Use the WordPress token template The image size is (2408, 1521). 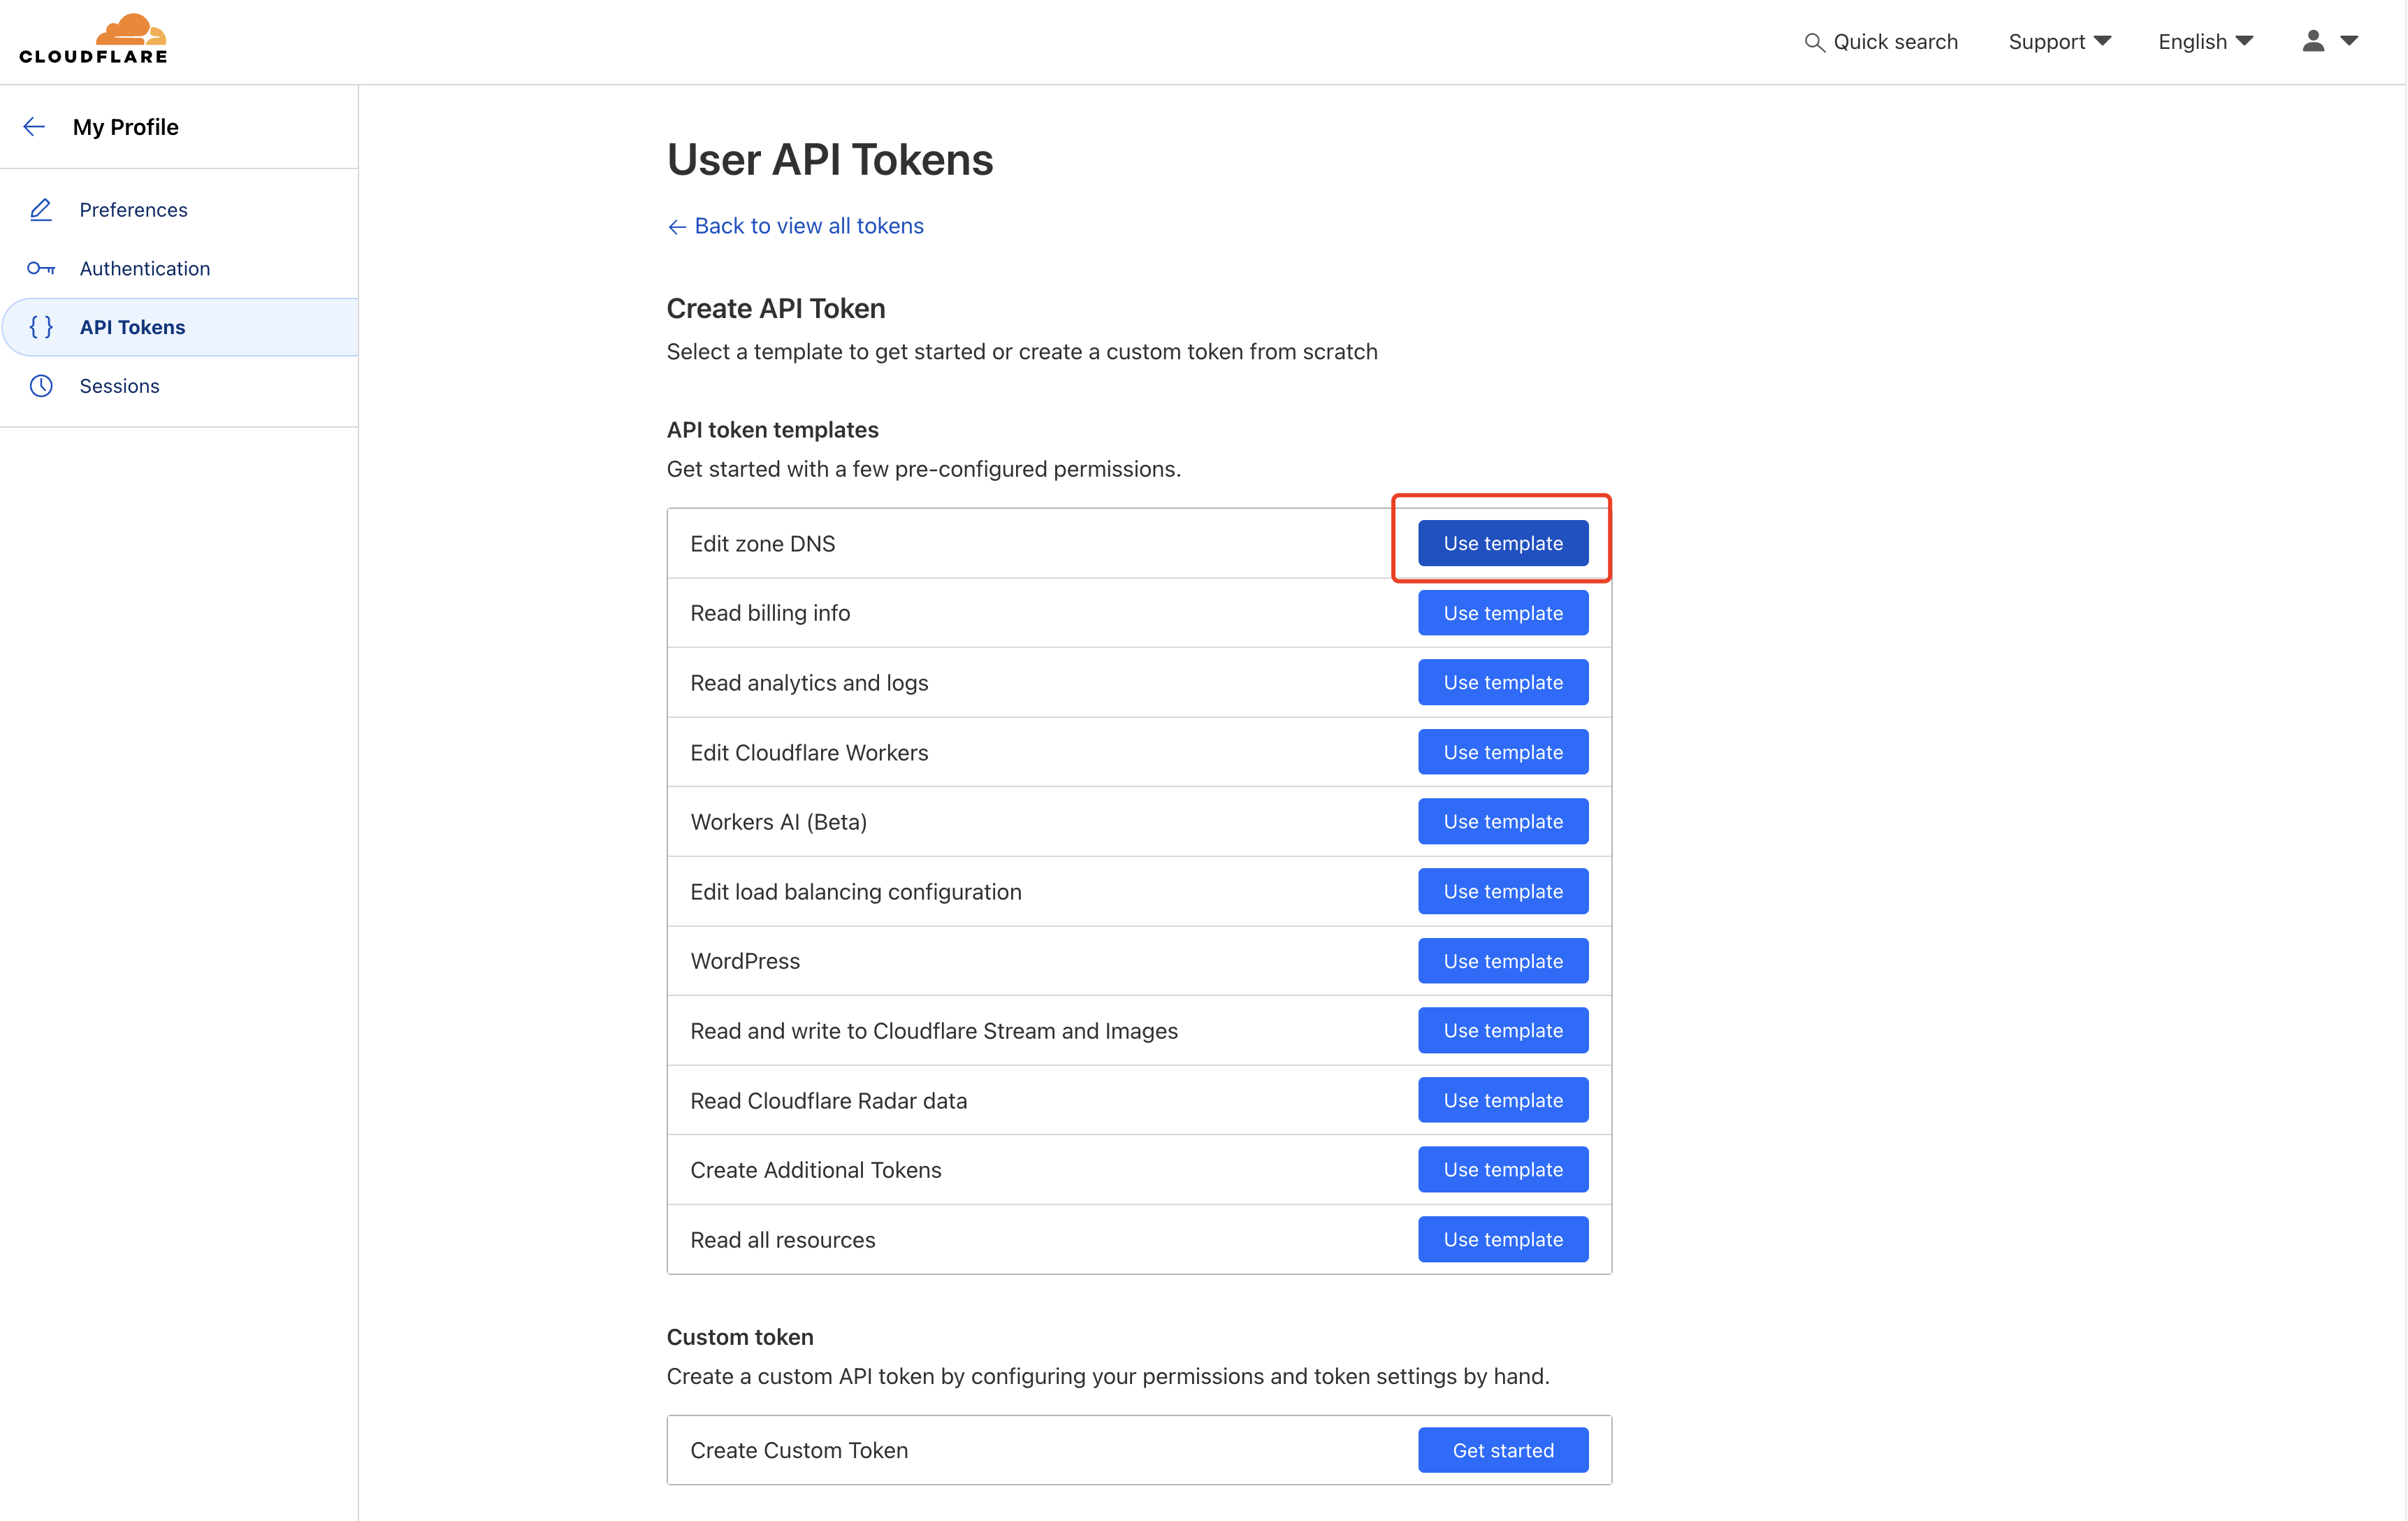click(1503, 961)
